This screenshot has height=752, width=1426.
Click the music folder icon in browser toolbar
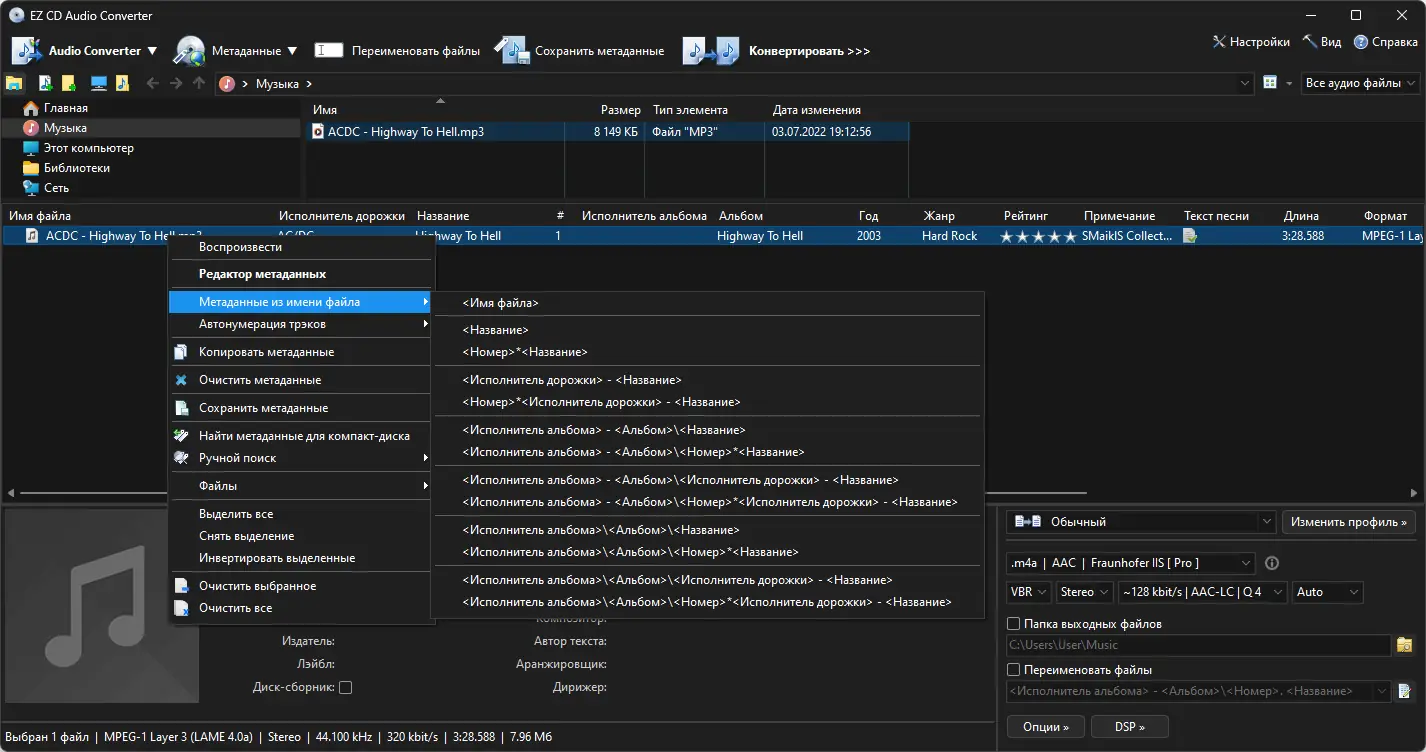pyautogui.click(x=122, y=83)
